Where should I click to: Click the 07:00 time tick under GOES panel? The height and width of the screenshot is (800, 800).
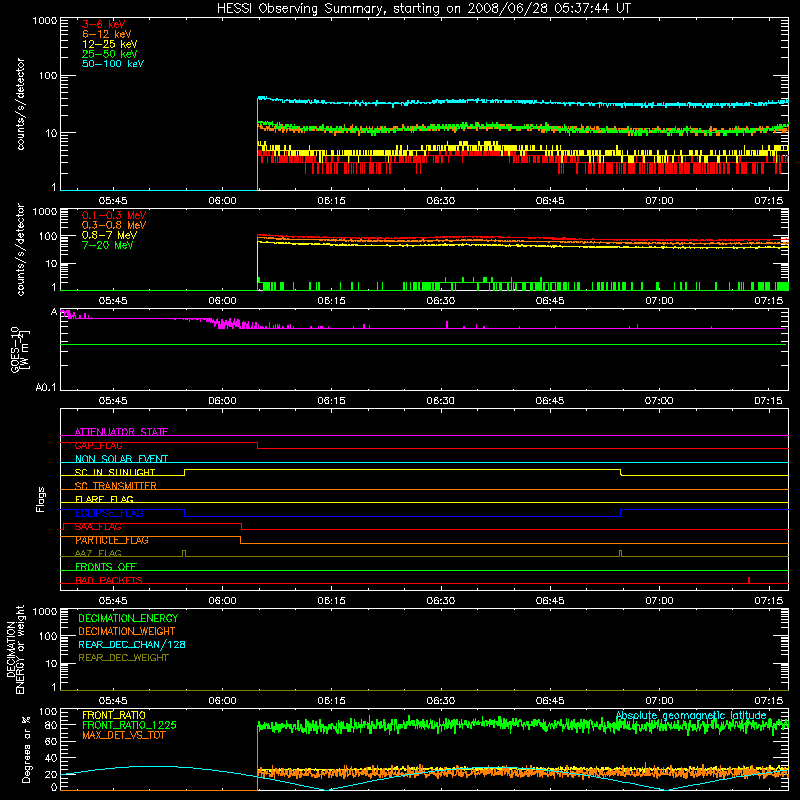[x=659, y=401]
